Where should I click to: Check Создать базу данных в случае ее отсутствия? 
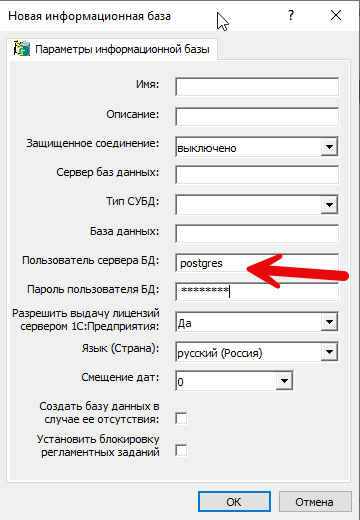tap(181, 418)
